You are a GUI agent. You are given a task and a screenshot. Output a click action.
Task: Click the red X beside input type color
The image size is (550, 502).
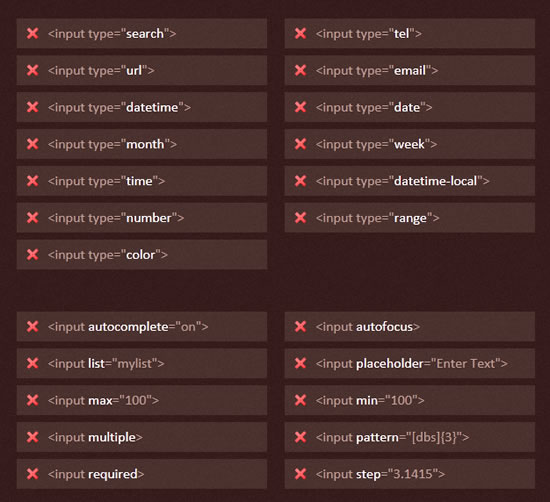point(33,255)
